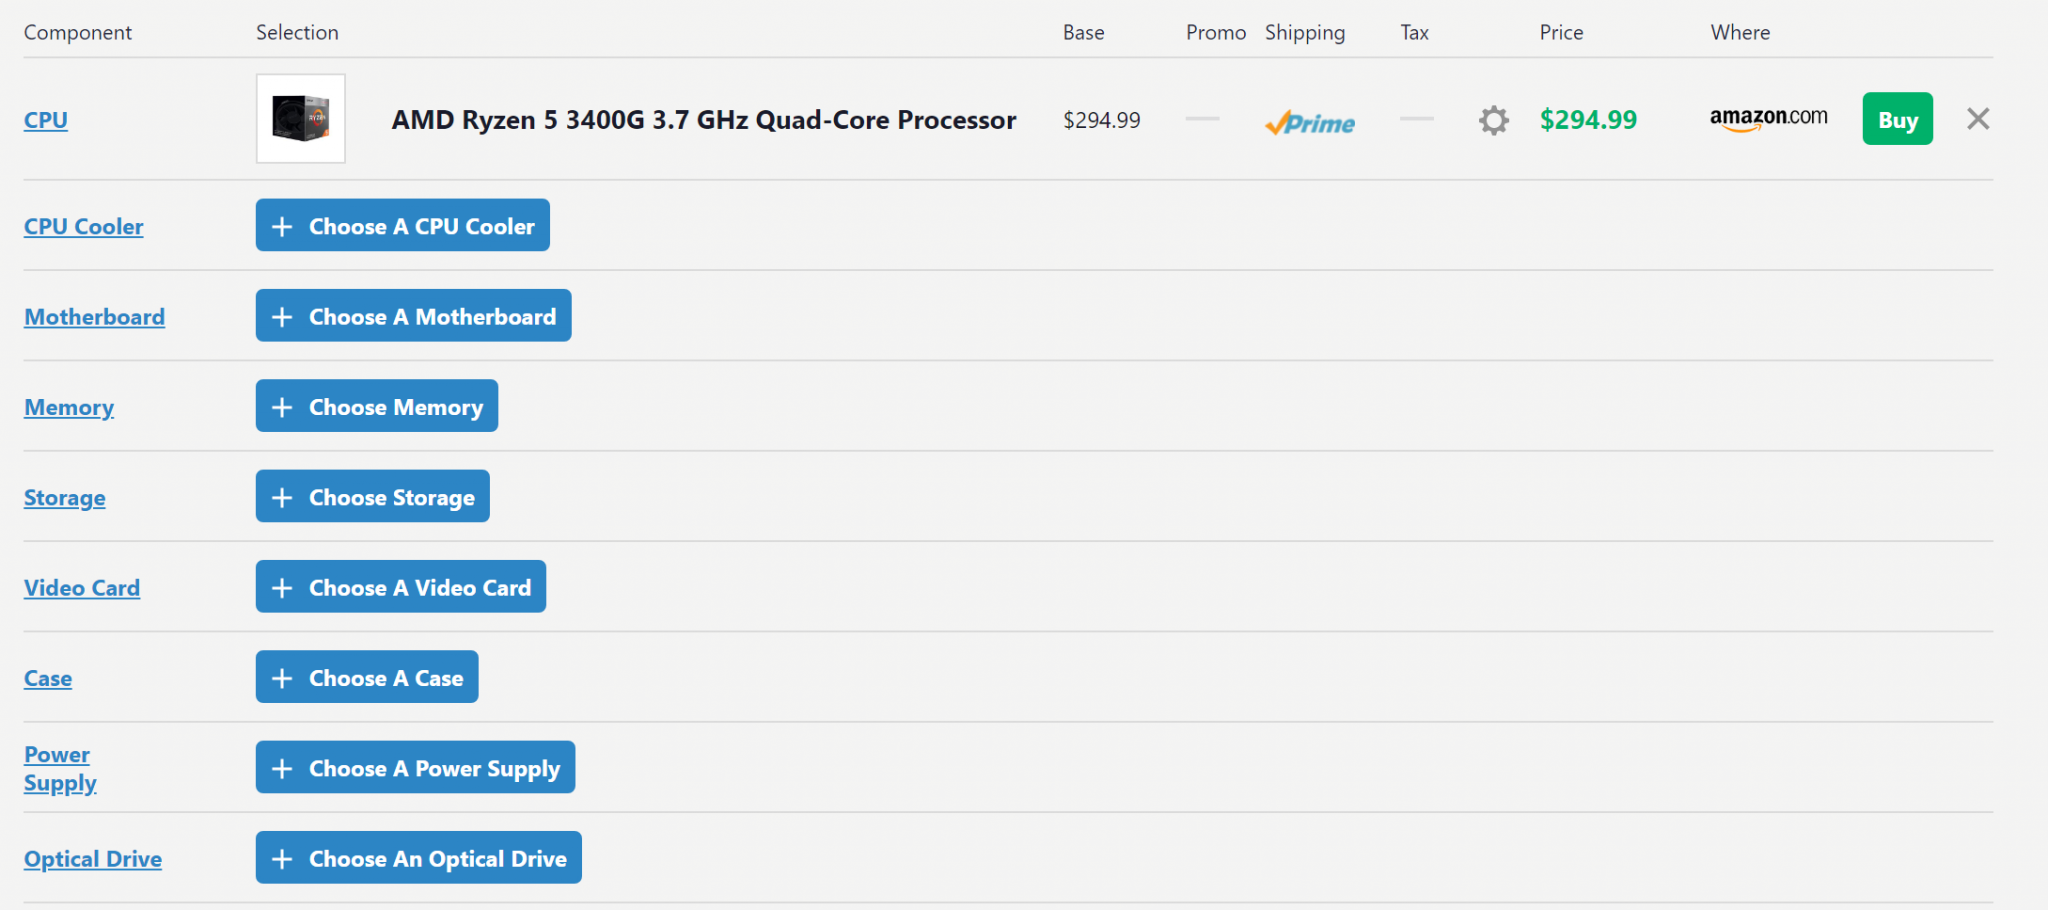Viewport: 2048px width, 910px height.
Task: Click the green $294.99 price
Action: (1588, 120)
